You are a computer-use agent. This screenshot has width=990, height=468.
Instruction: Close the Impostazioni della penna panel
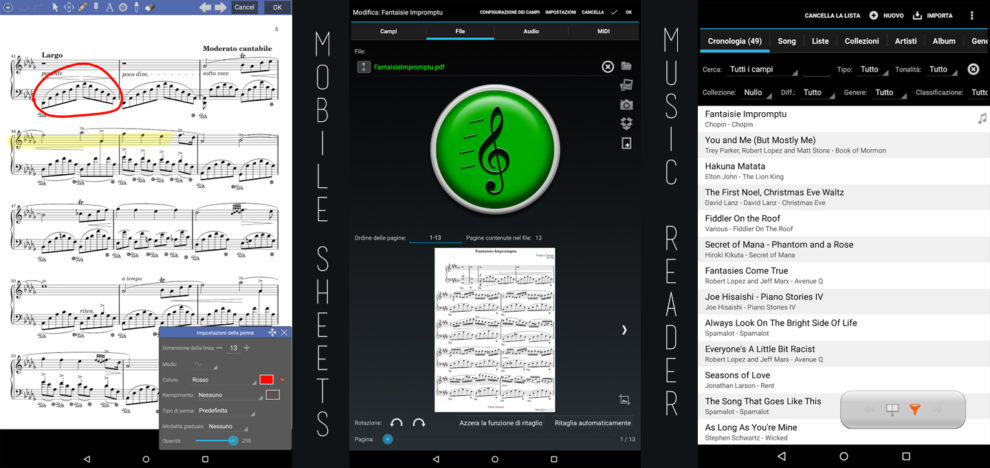[284, 332]
